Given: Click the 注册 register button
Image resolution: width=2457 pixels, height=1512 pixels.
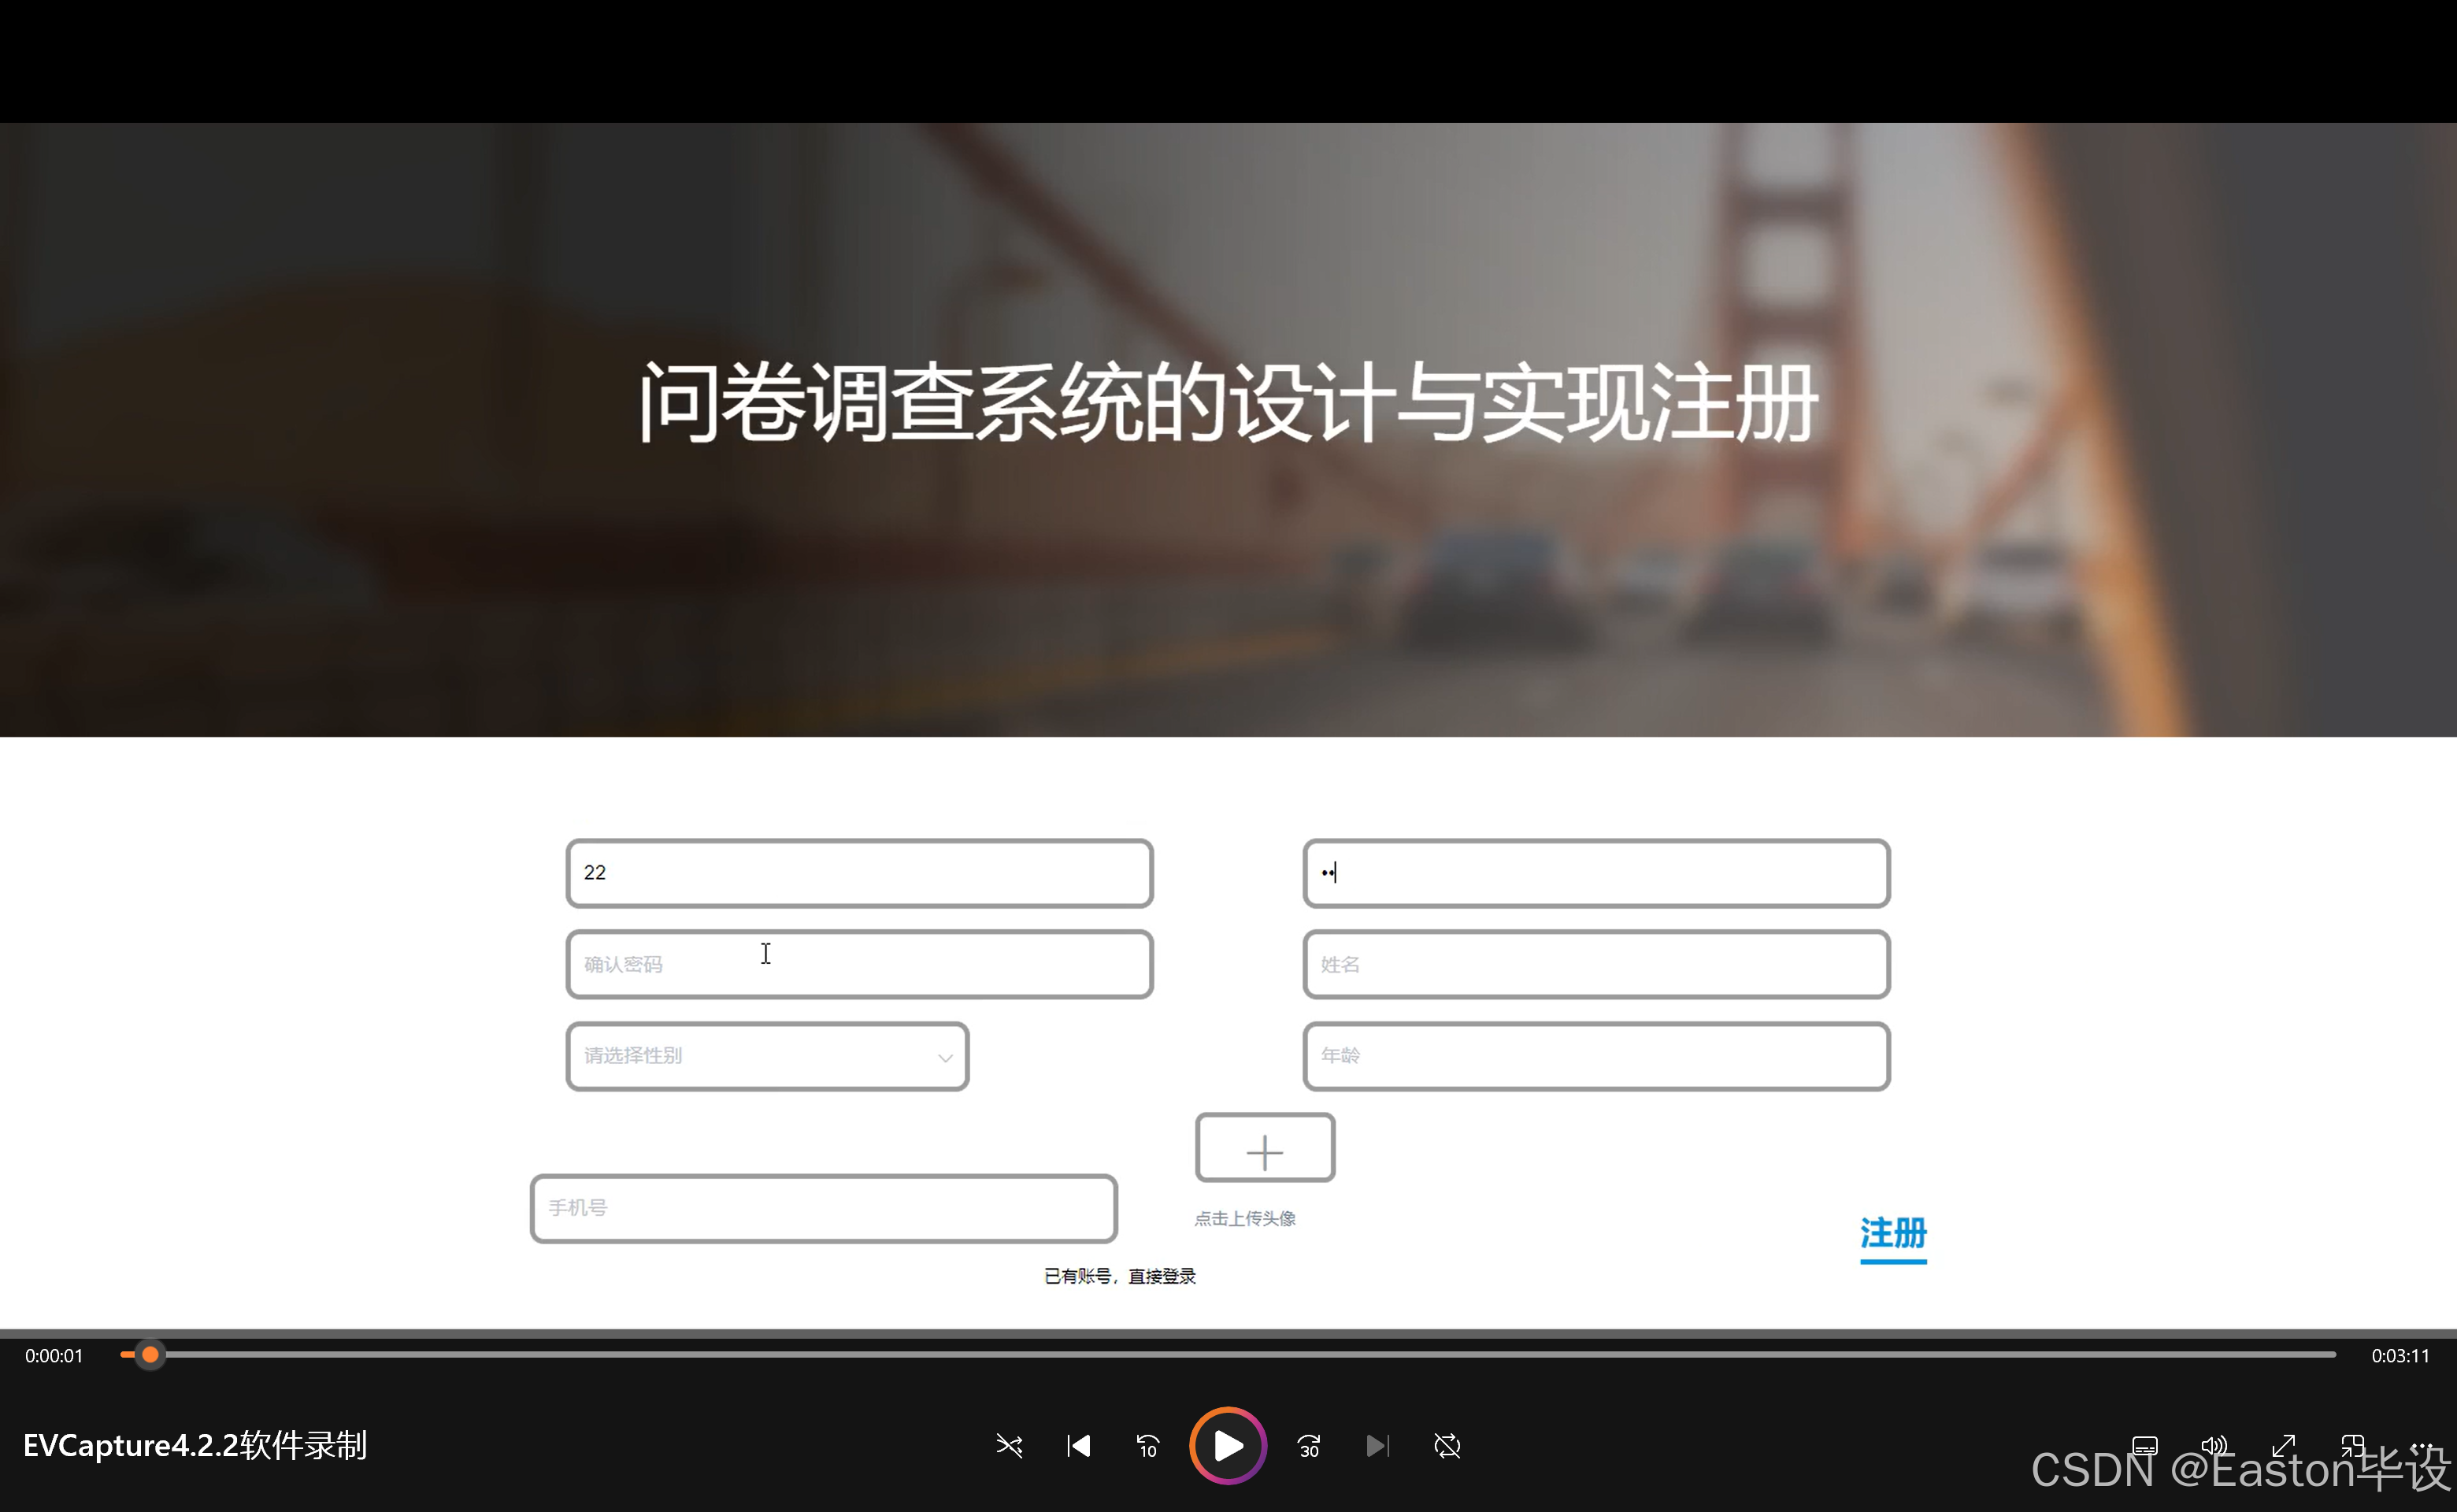Looking at the screenshot, I should click(x=1892, y=1236).
